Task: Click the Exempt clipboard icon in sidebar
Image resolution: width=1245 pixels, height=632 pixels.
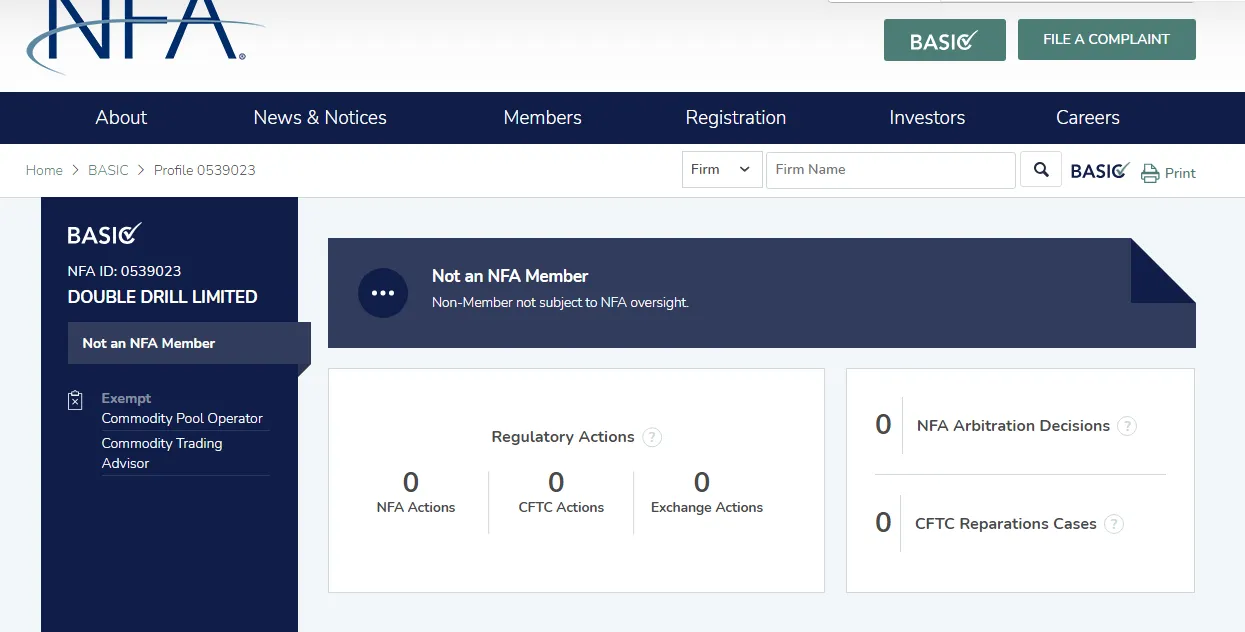Action: (75, 400)
